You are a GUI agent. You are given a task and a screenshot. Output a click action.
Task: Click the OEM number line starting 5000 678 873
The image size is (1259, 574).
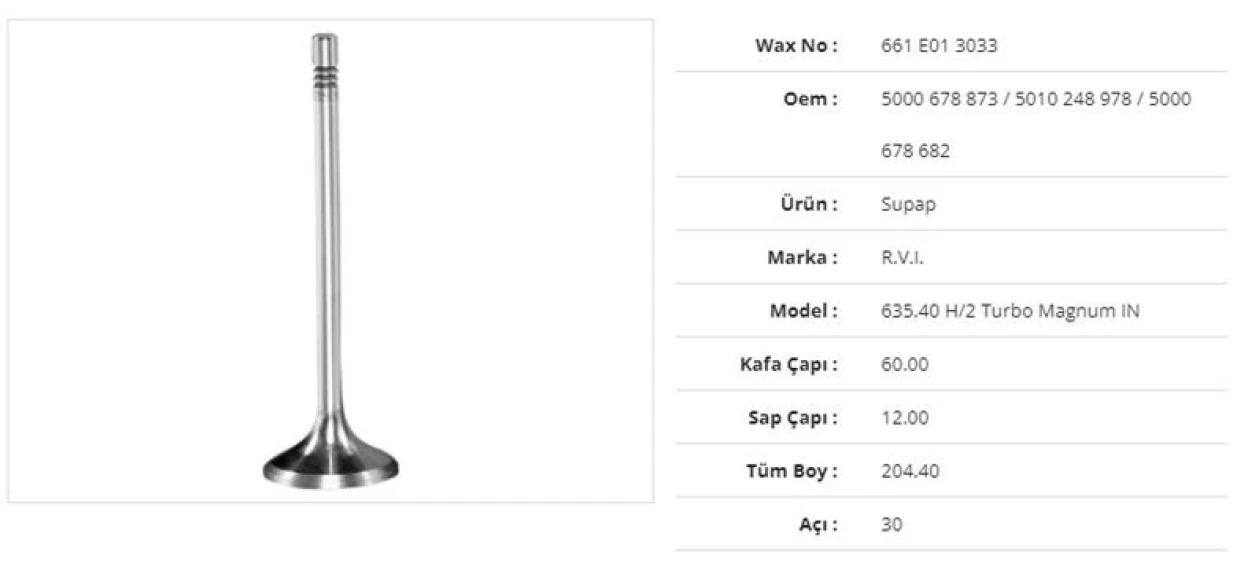(x=1036, y=99)
